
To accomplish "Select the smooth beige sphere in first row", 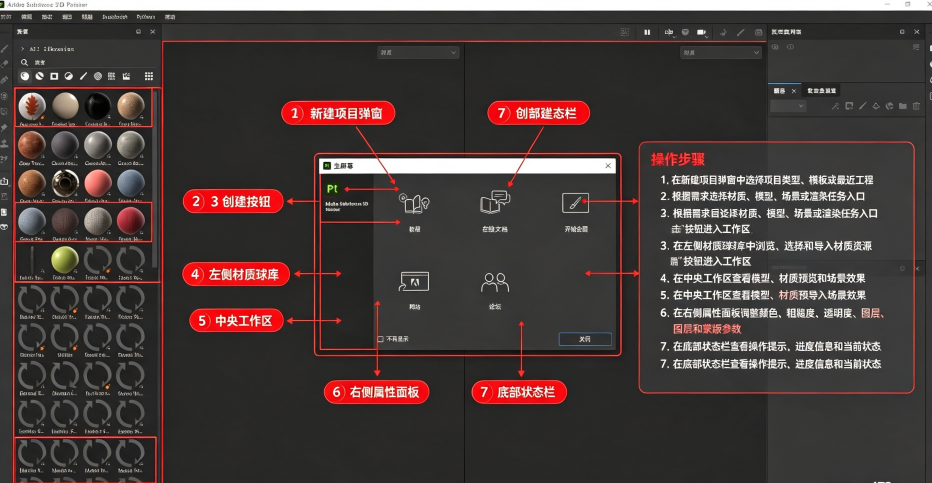I will point(65,106).
